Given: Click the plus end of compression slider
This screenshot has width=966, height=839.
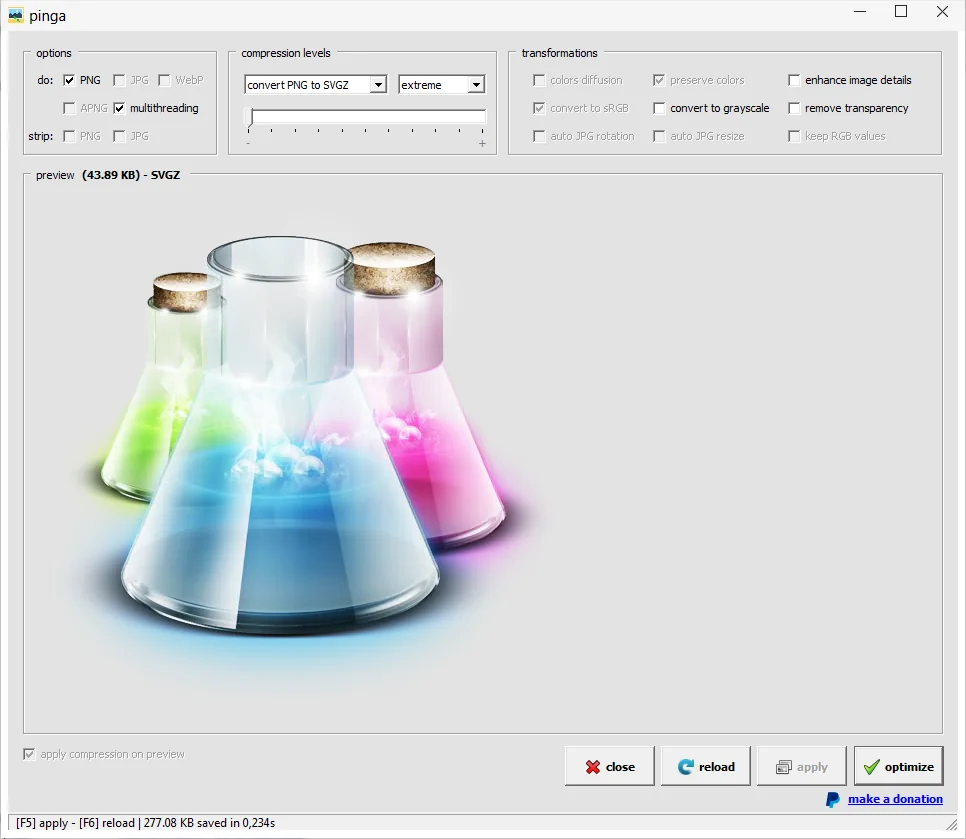Looking at the screenshot, I should pyautogui.click(x=482, y=144).
